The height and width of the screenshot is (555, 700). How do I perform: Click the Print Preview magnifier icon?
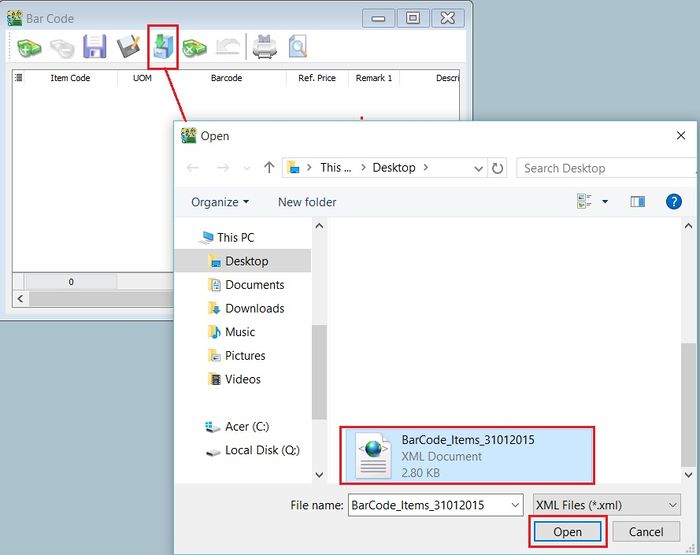[x=297, y=46]
